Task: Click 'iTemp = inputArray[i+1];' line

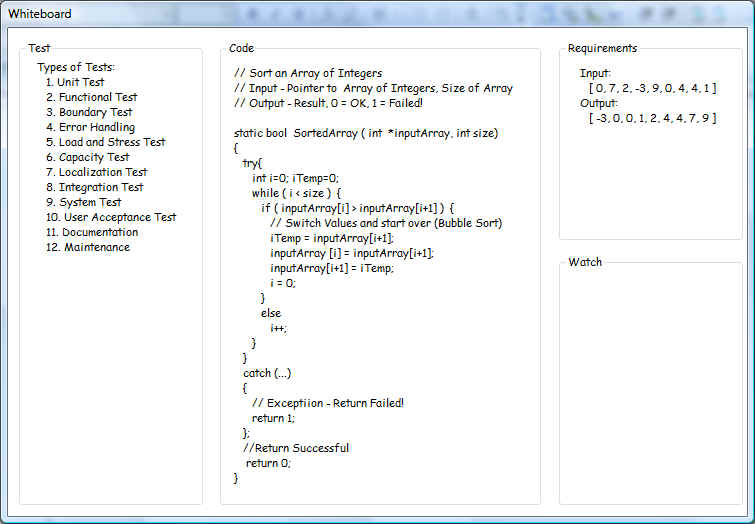Action: [332, 238]
